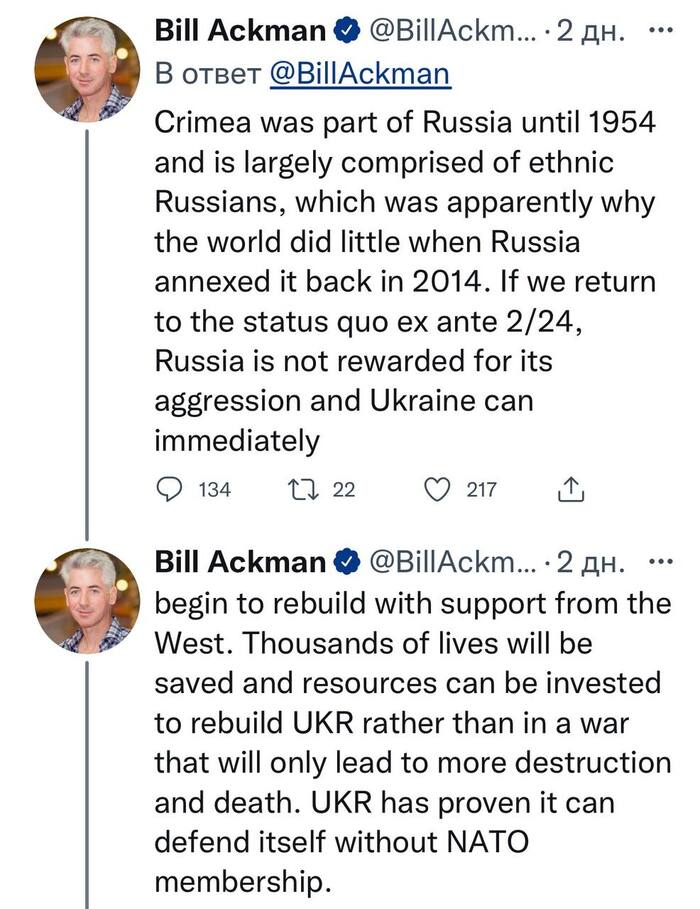The height and width of the screenshot is (909, 700).
Task: Click the reply icon on the Crimea tweet
Action: (x=171, y=489)
